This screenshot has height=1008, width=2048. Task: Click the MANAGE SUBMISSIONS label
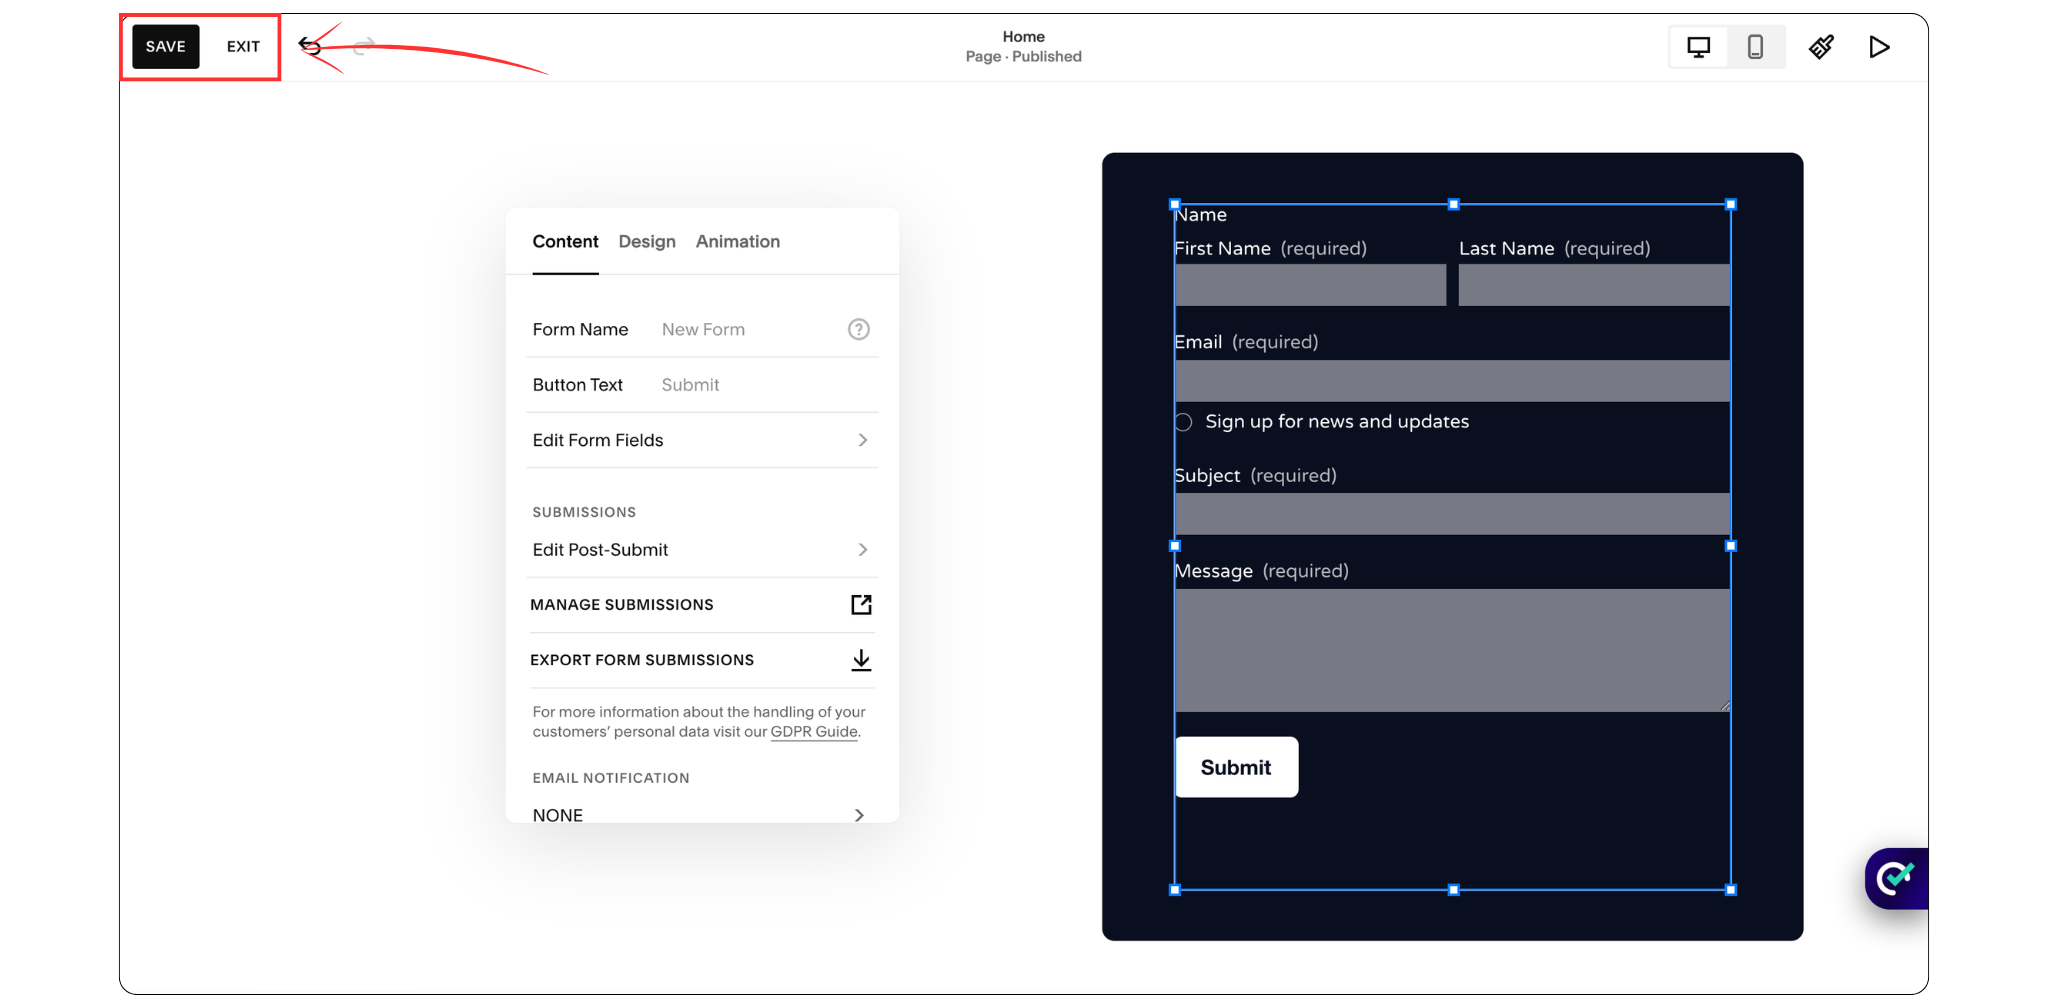tap(622, 605)
